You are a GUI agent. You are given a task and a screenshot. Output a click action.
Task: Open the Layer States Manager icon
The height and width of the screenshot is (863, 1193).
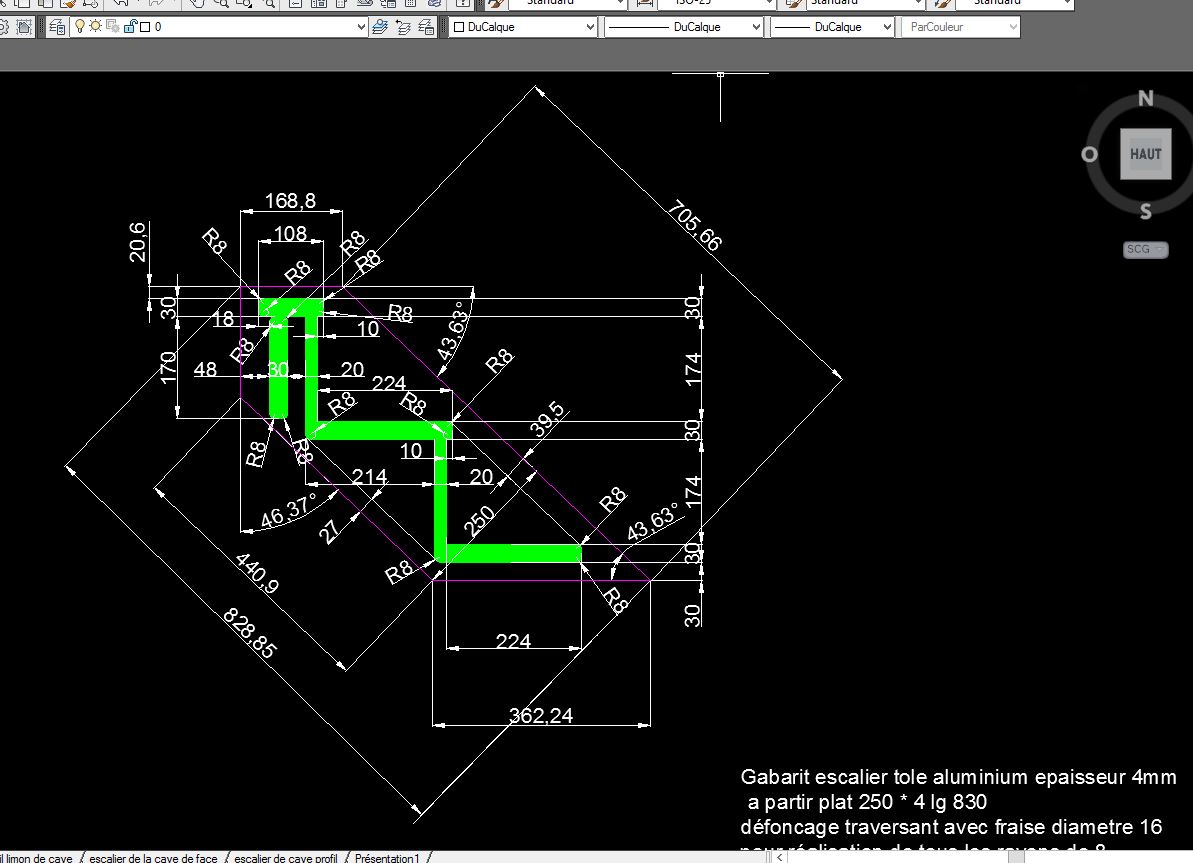pos(425,27)
